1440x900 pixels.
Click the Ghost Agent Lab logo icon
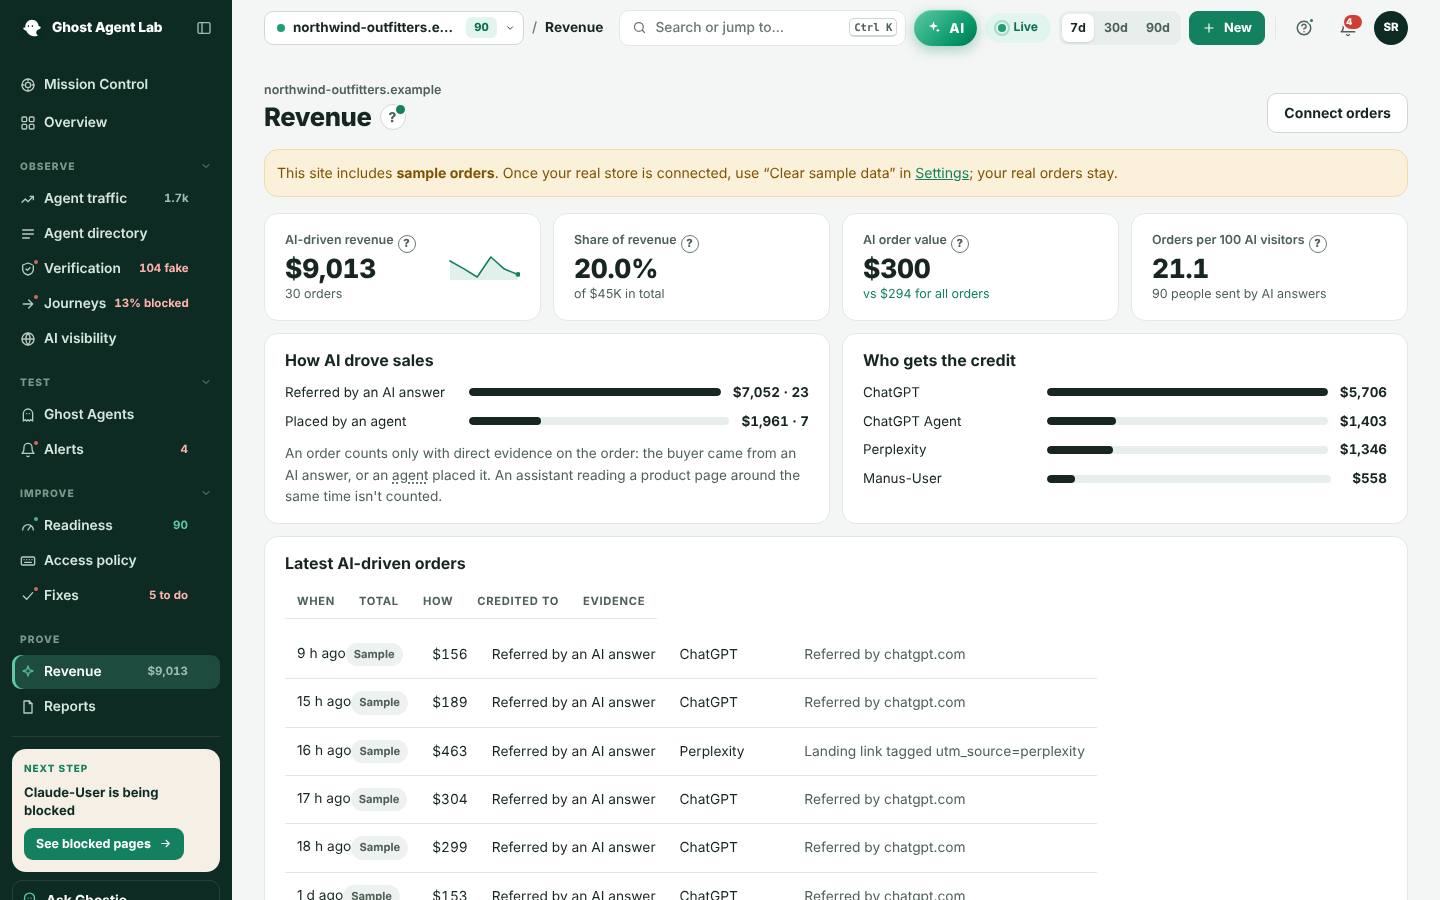(32, 28)
